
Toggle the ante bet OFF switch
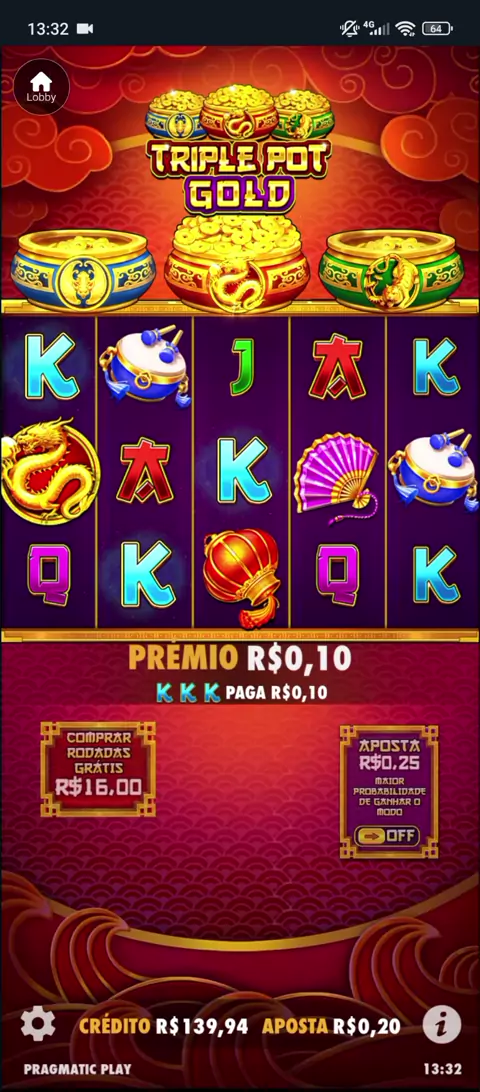tap(386, 836)
